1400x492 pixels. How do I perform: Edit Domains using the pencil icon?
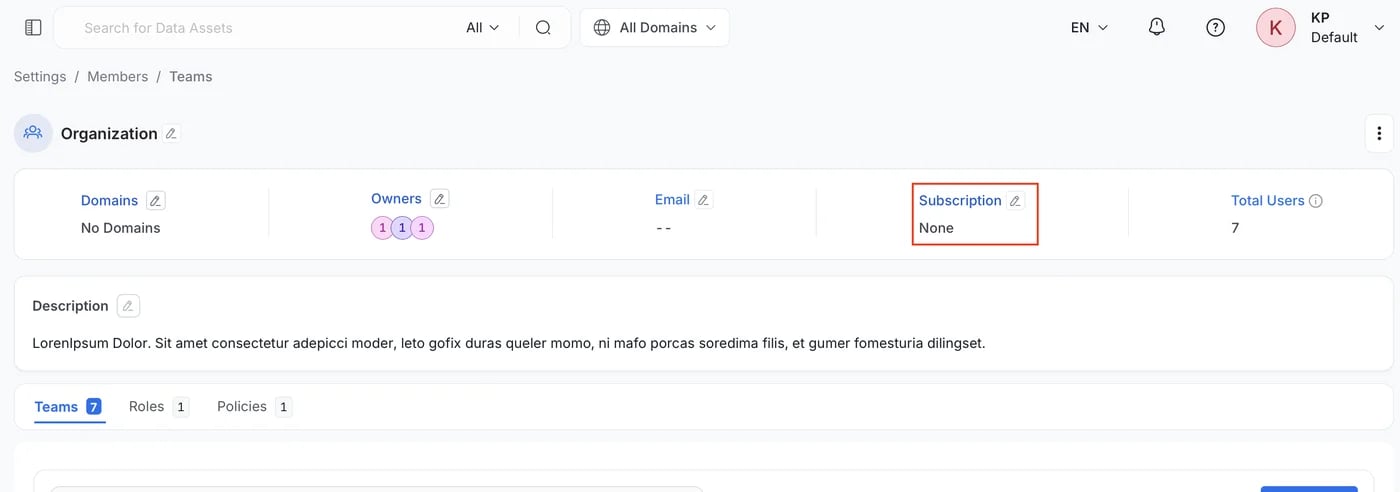pos(155,200)
